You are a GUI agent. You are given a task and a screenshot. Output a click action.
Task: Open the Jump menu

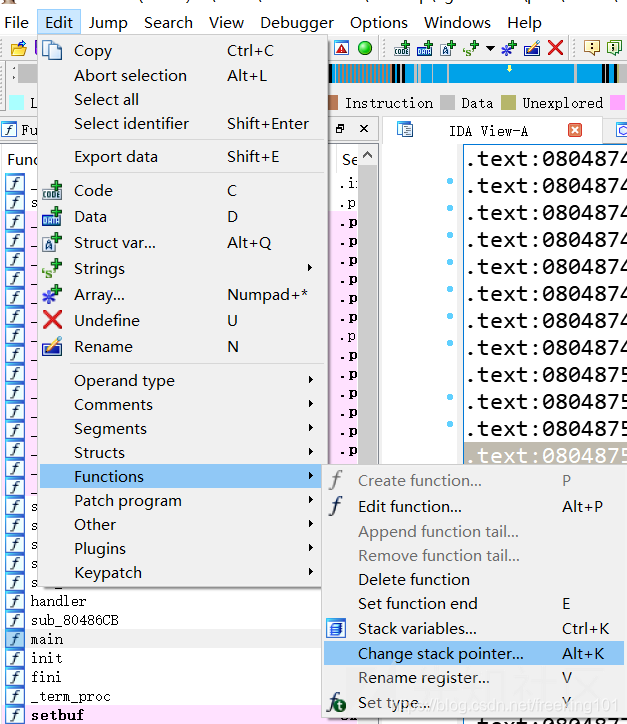coord(108,22)
